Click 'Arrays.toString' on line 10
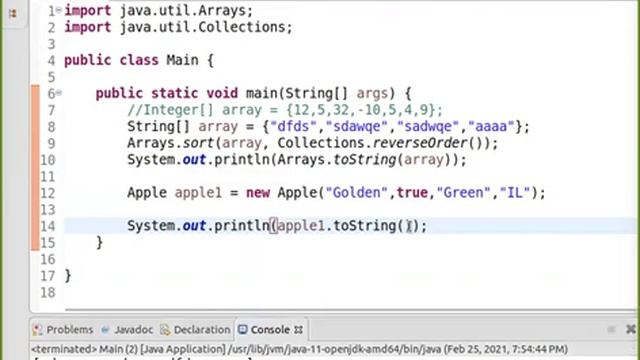 [x=337, y=160]
